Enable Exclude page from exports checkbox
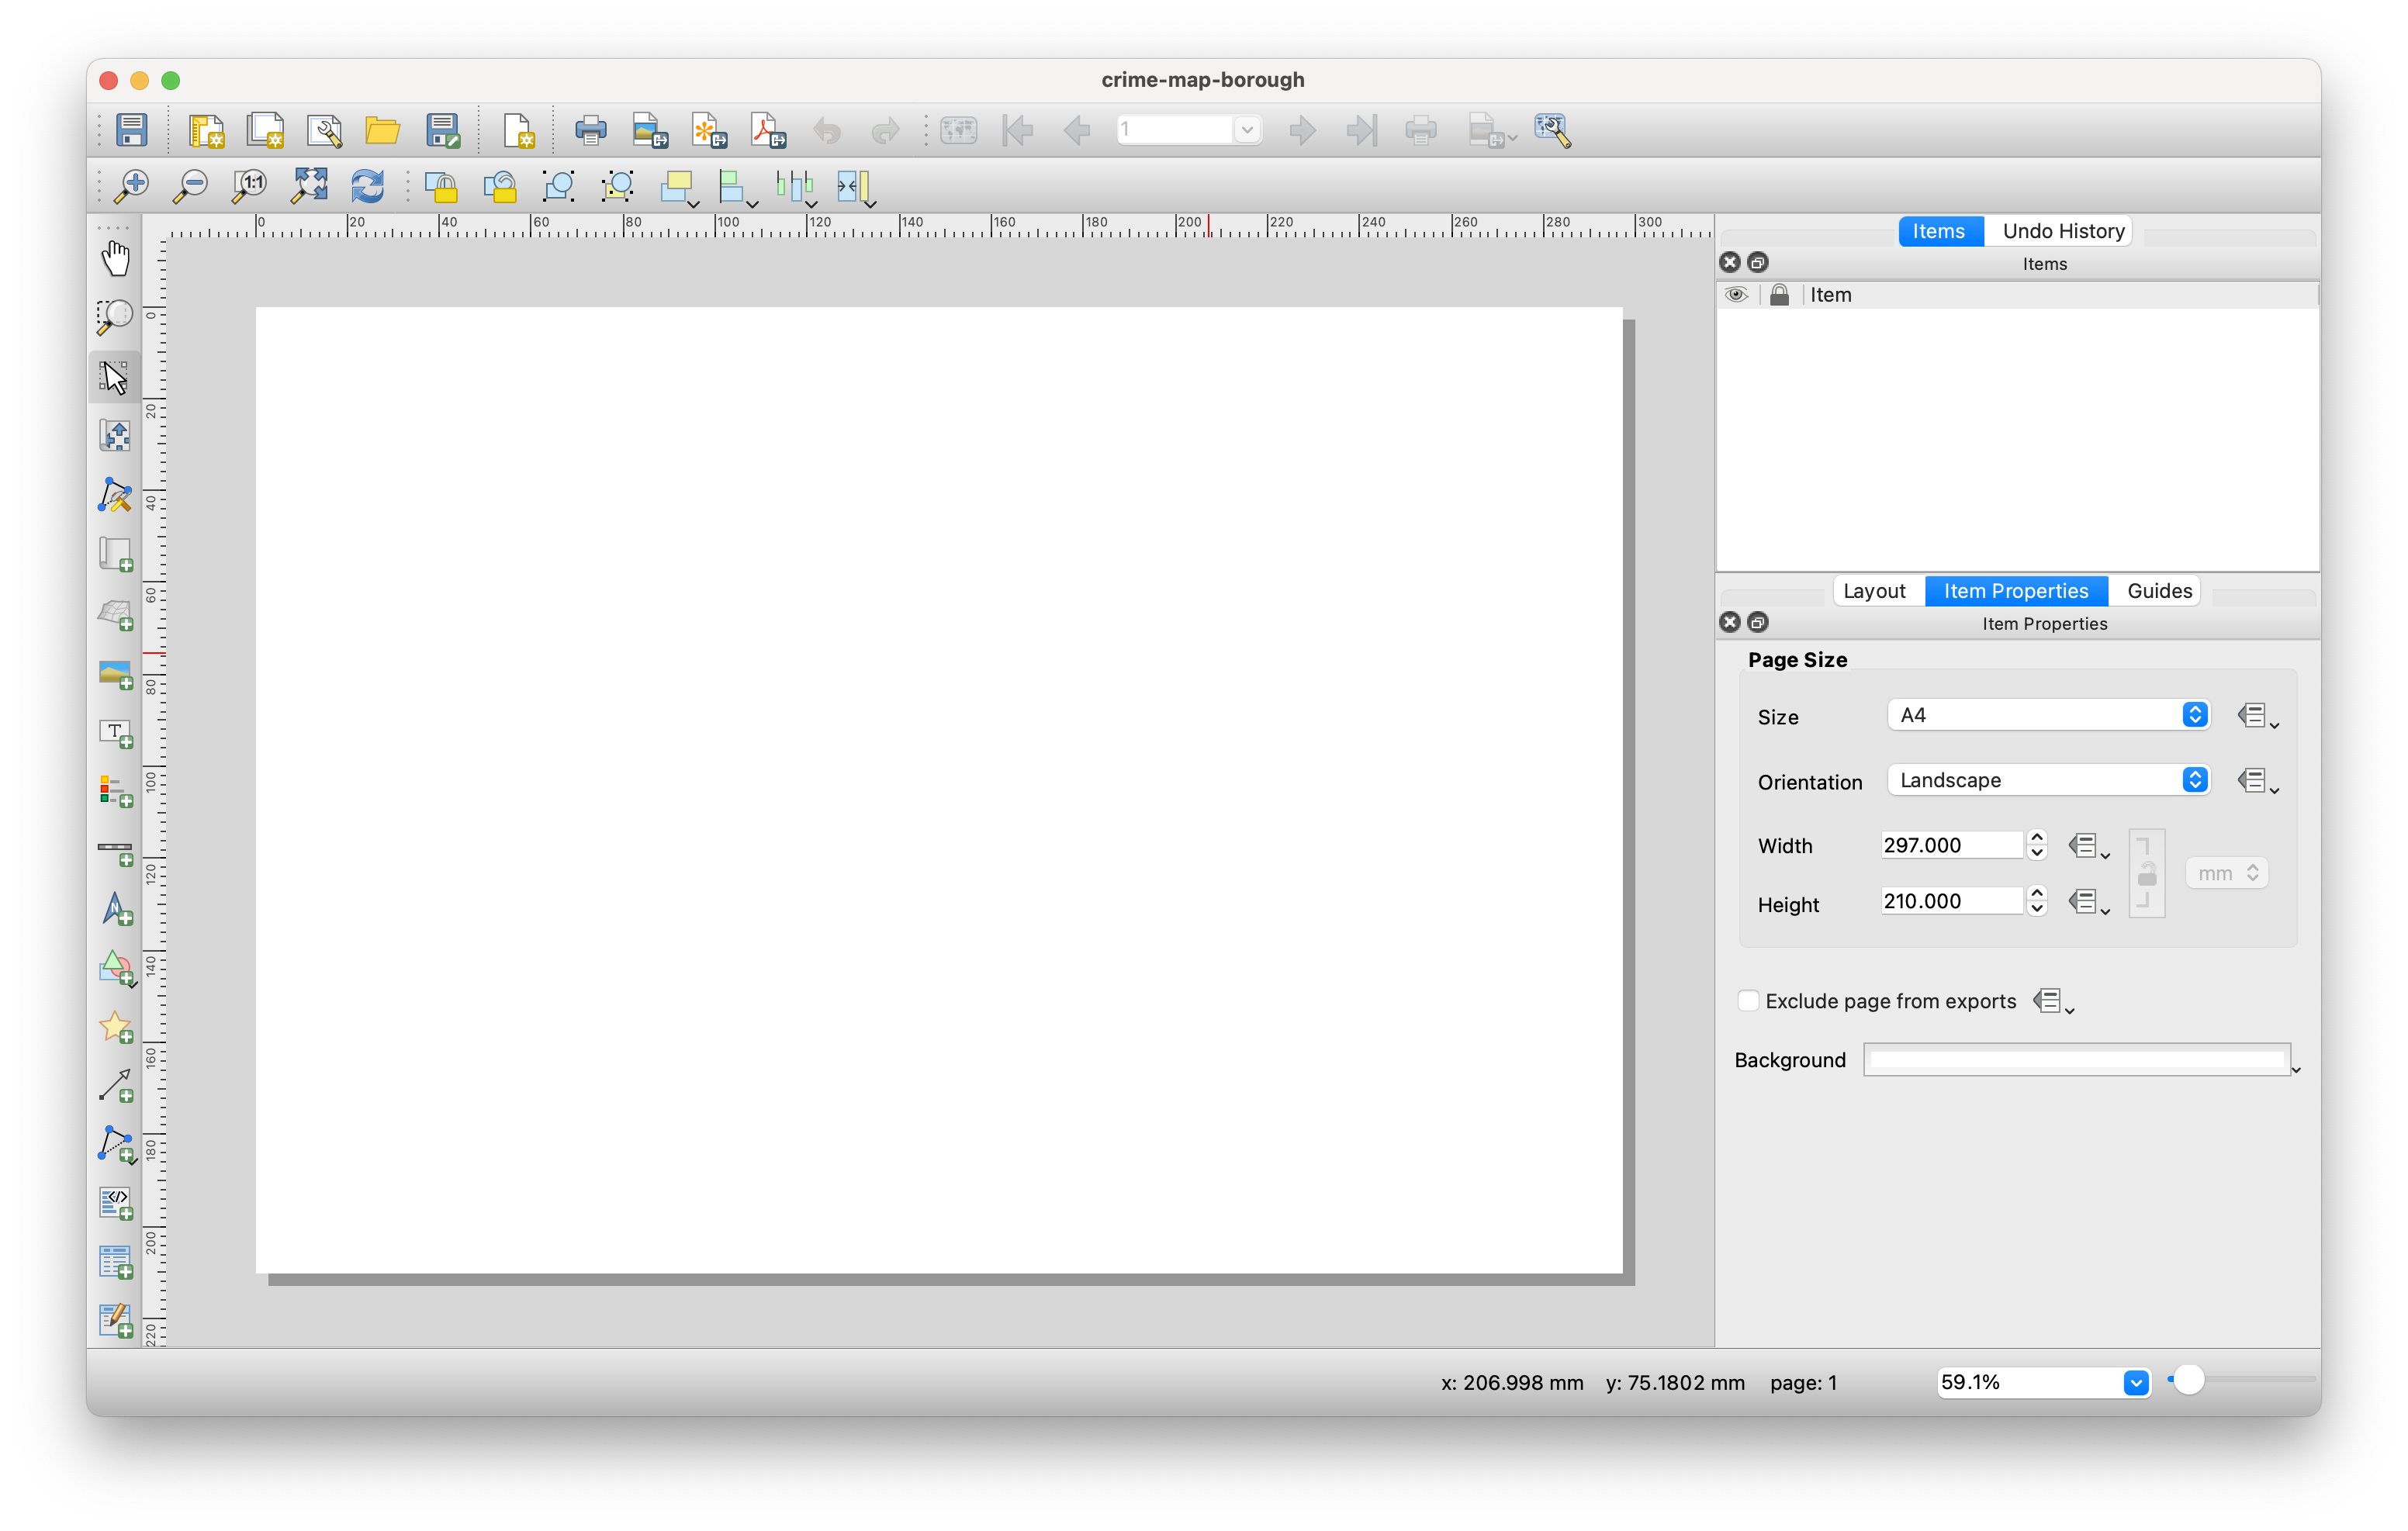 [1748, 1001]
